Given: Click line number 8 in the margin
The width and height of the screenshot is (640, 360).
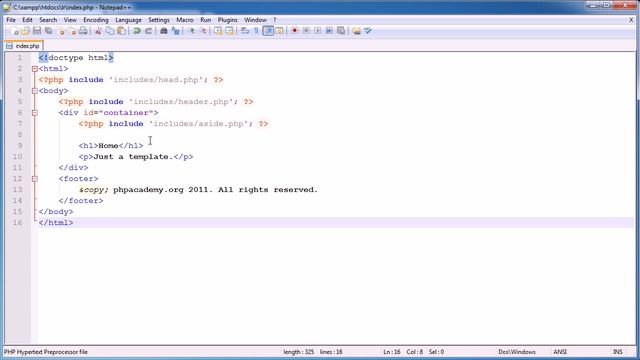Looking at the screenshot, I should tap(19, 135).
